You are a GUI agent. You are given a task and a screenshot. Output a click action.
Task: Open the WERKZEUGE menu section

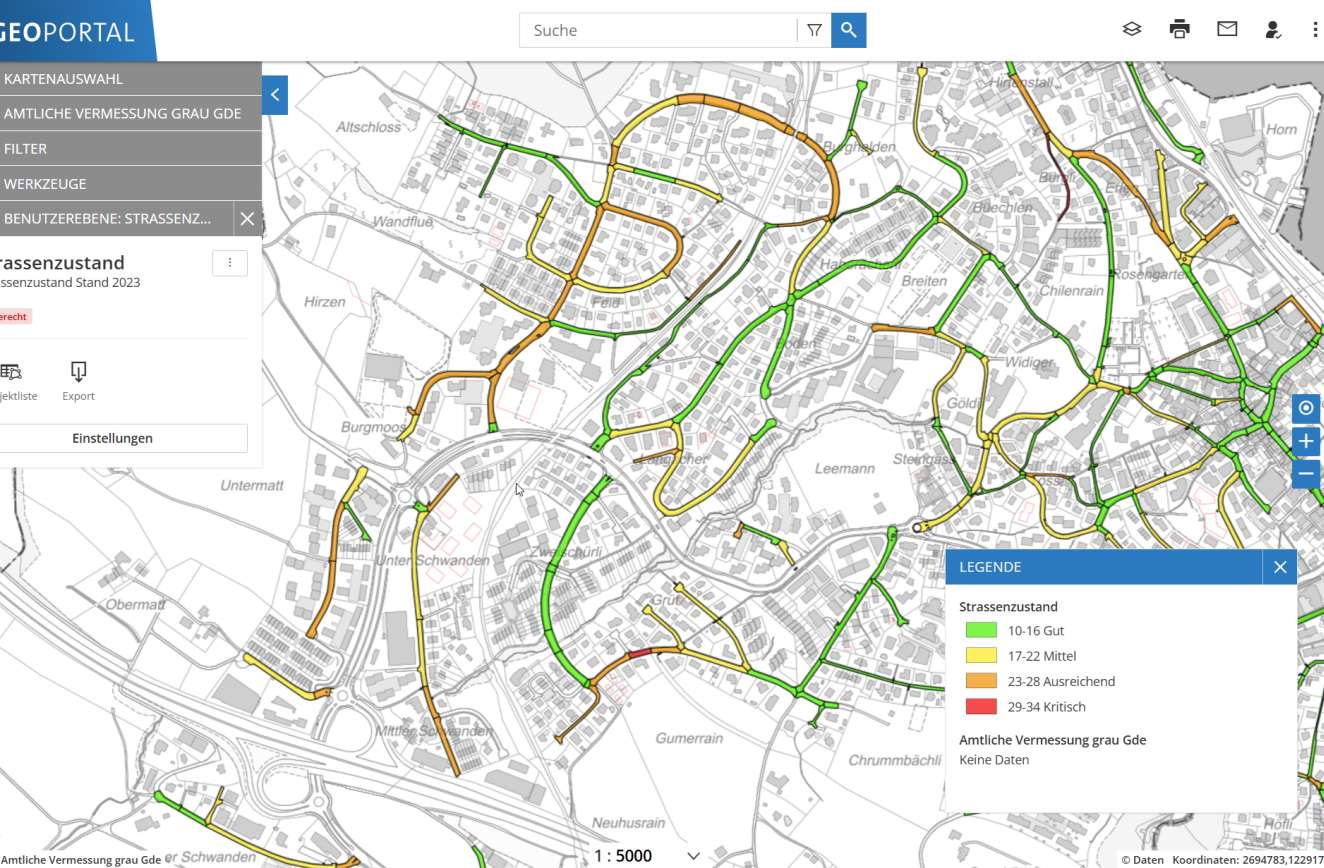(x=130, y=184)
